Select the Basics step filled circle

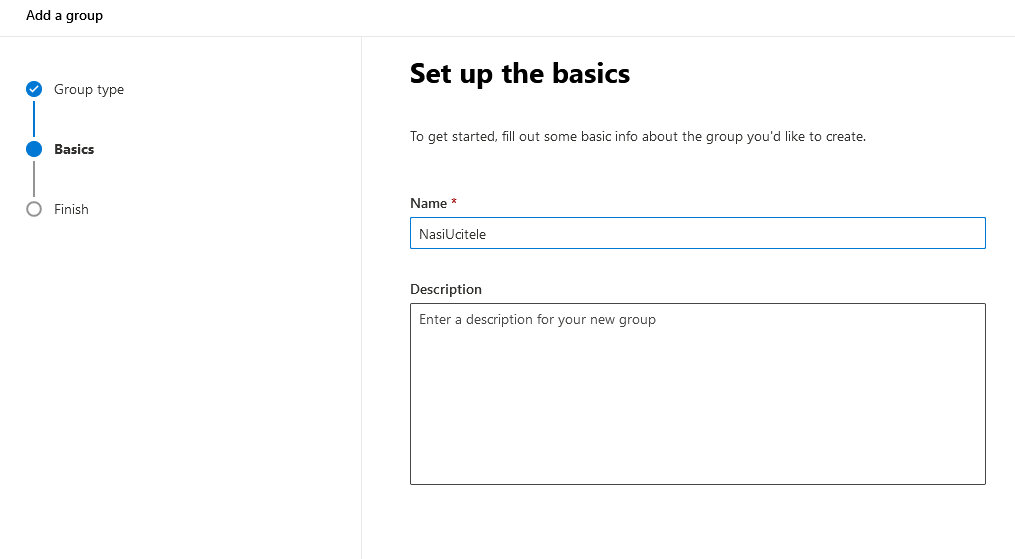pos(34,149)
